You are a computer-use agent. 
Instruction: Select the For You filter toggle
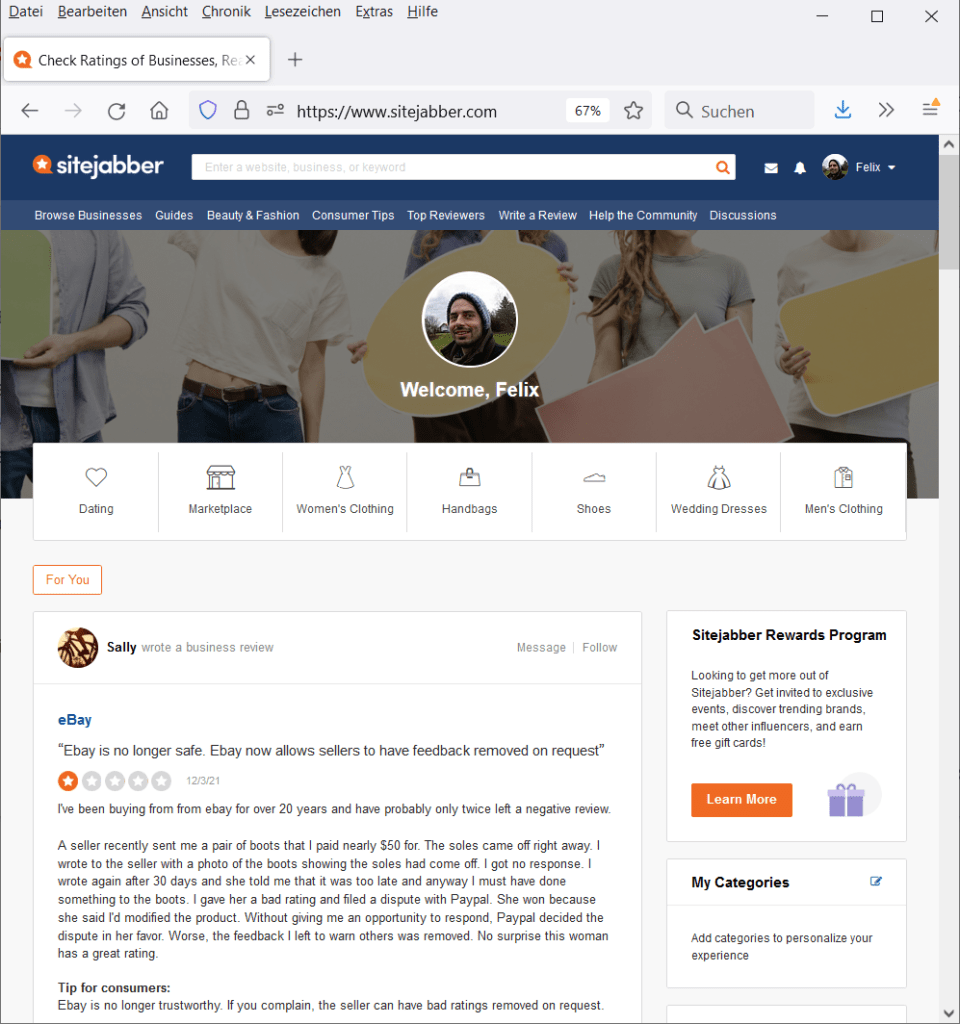point(67,580)
